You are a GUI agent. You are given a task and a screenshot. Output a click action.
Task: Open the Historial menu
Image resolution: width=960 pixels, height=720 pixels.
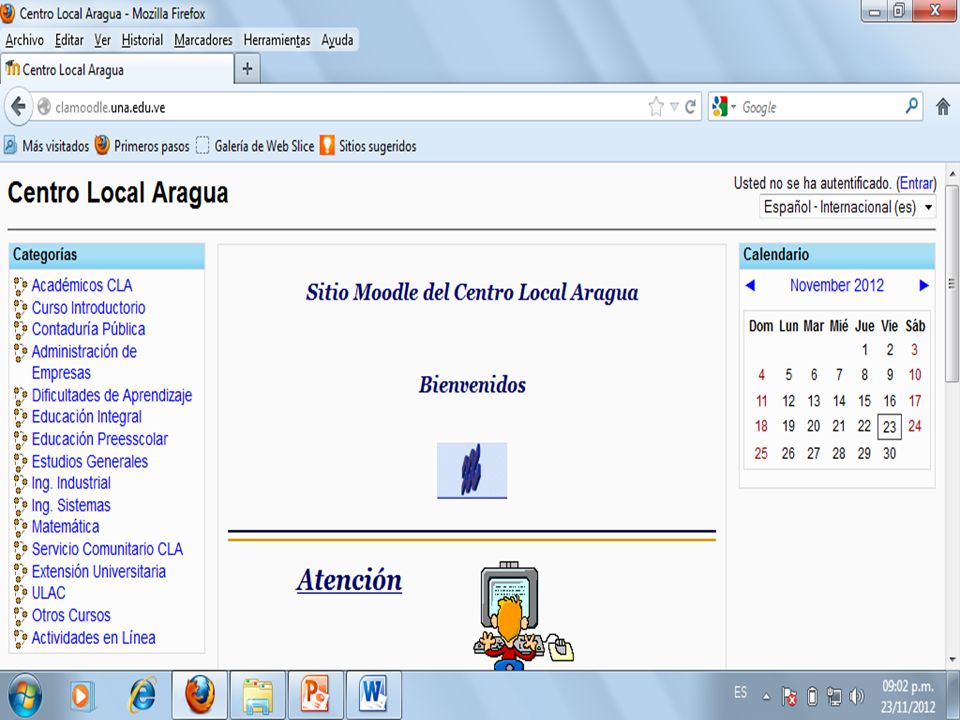click(142, 40)
